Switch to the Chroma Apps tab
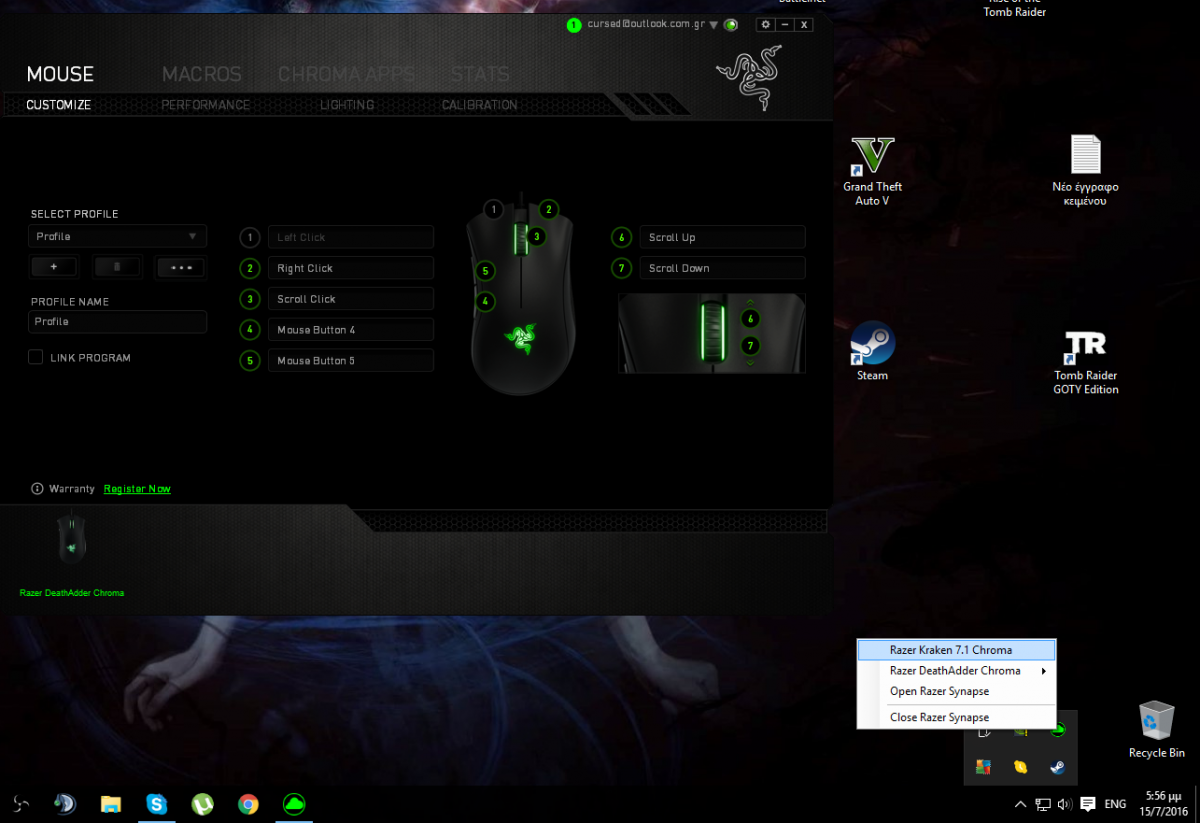This screenshot has height=823, width=1200. pyautogui.click(x=346, y=74)
